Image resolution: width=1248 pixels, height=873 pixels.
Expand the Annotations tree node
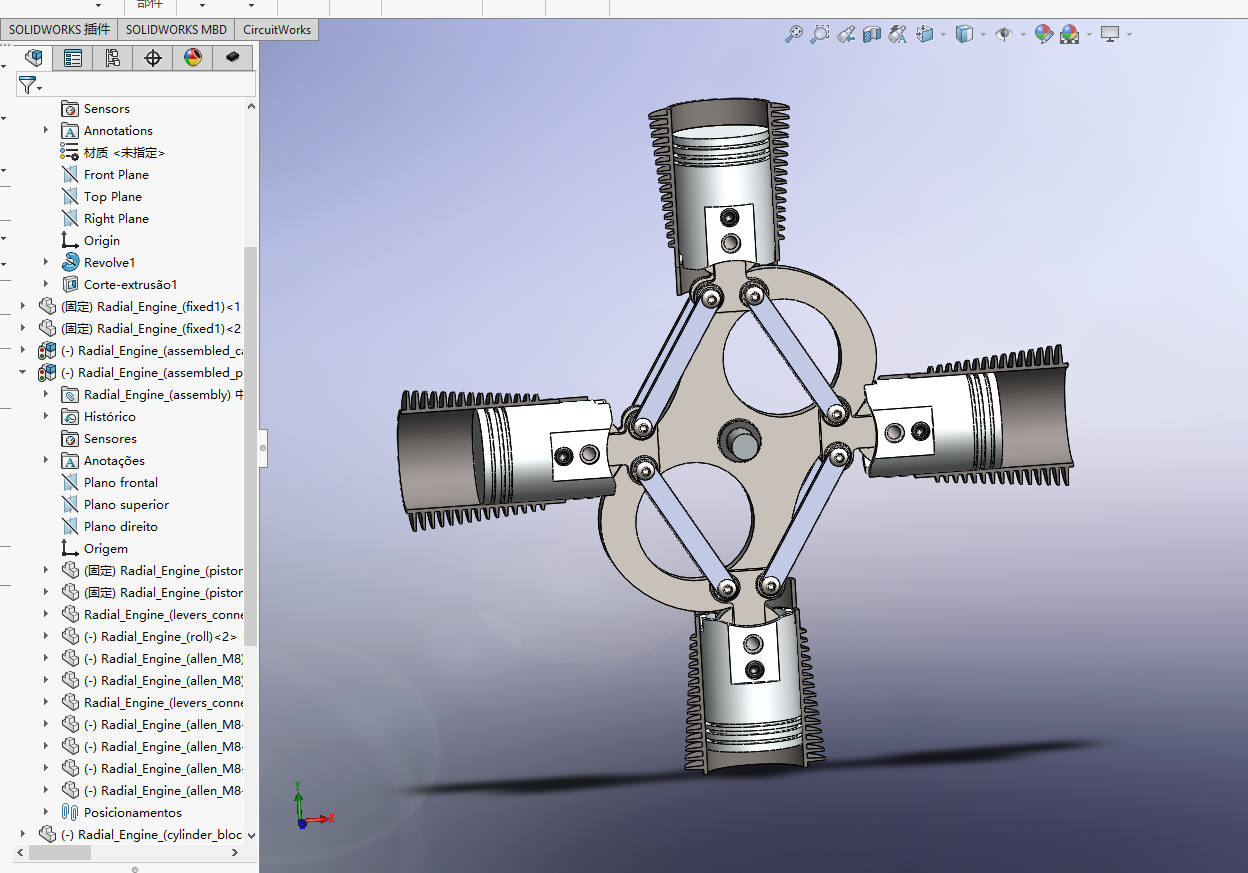(x=45, y=130)
